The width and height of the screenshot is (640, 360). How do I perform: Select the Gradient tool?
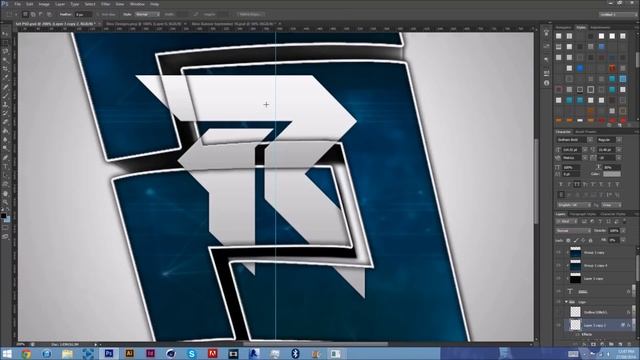[x=5, y=131]
